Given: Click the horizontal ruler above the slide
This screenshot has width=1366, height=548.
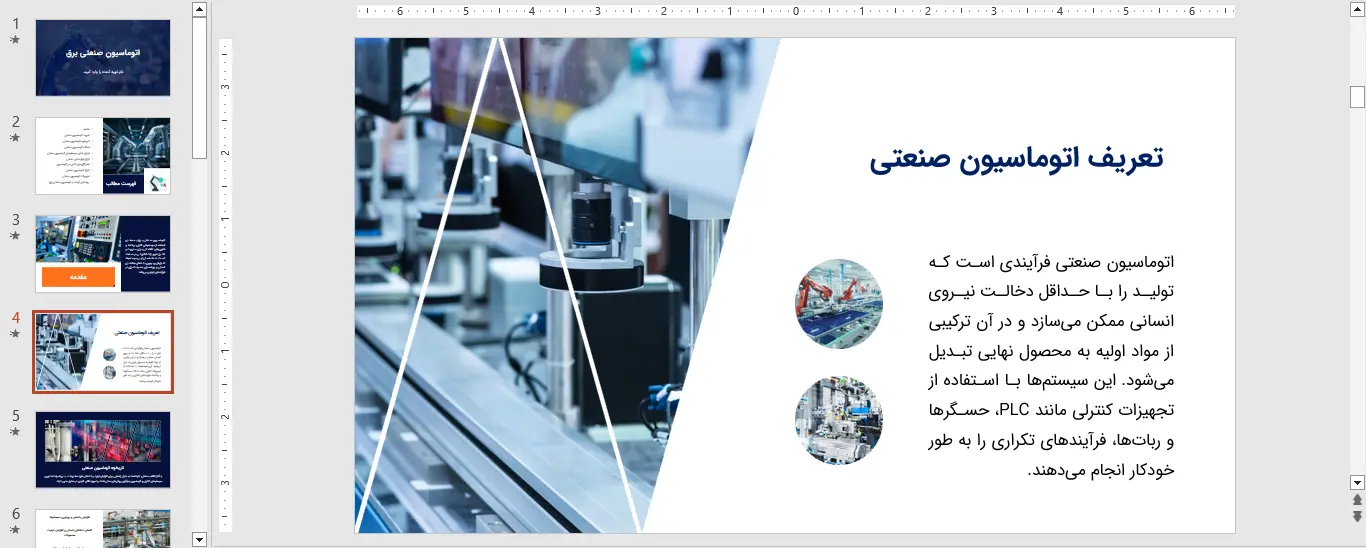Looking at the screenshot, I should point(795,12).
